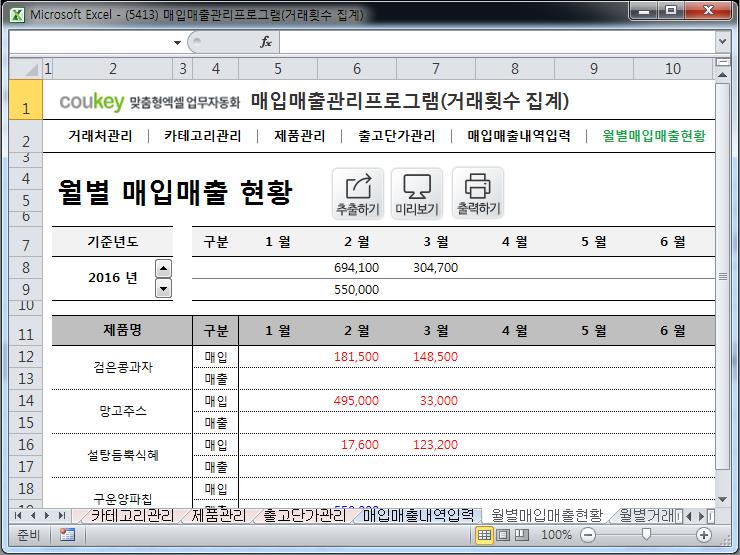Switch to Page Layout view icon
Image resolution: width=740 pixels, height=555 pixels.
point(503,535)
